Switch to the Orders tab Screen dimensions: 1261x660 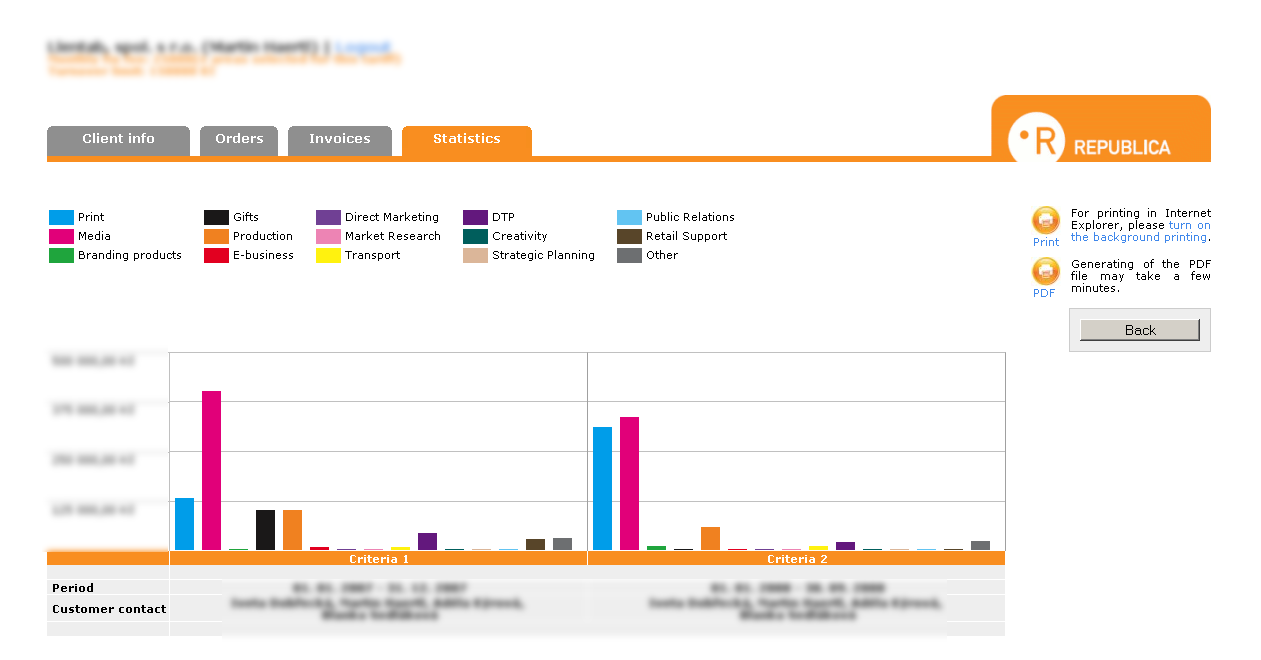click(239, 140)
